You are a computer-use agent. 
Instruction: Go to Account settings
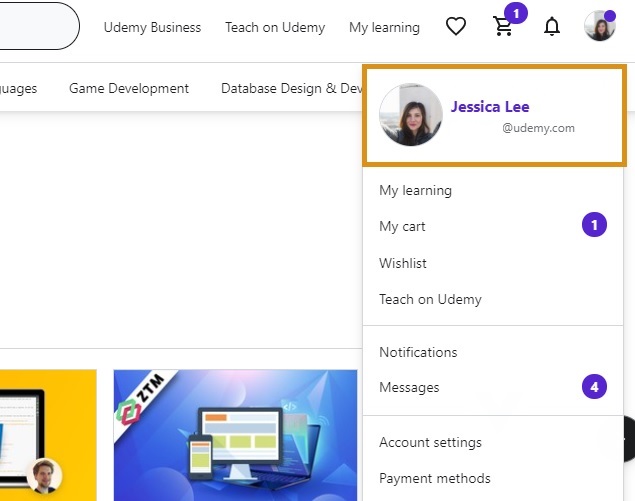click(x=430, y=442)
